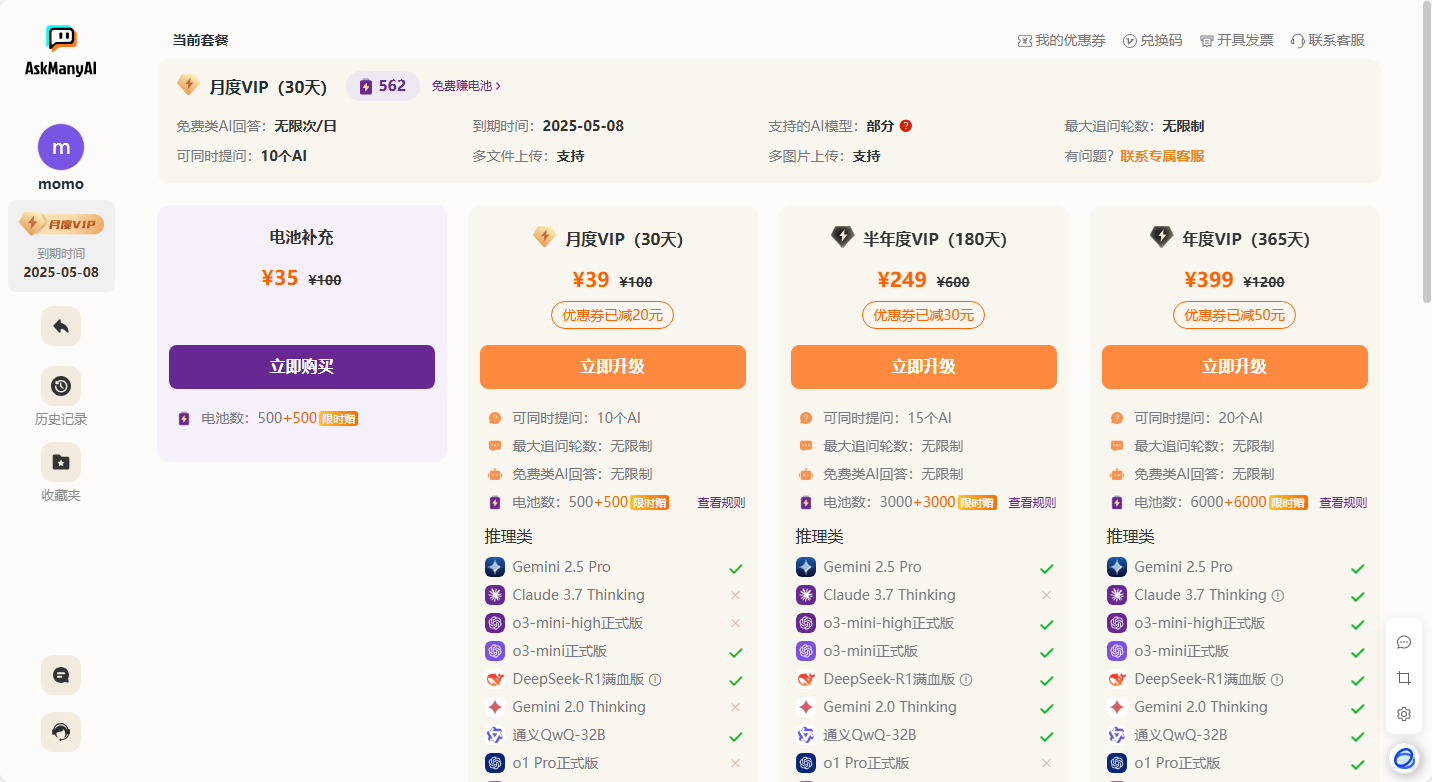Click 立即升级 under 月度VIP
1432x782 pixels.
click(613, 367)
